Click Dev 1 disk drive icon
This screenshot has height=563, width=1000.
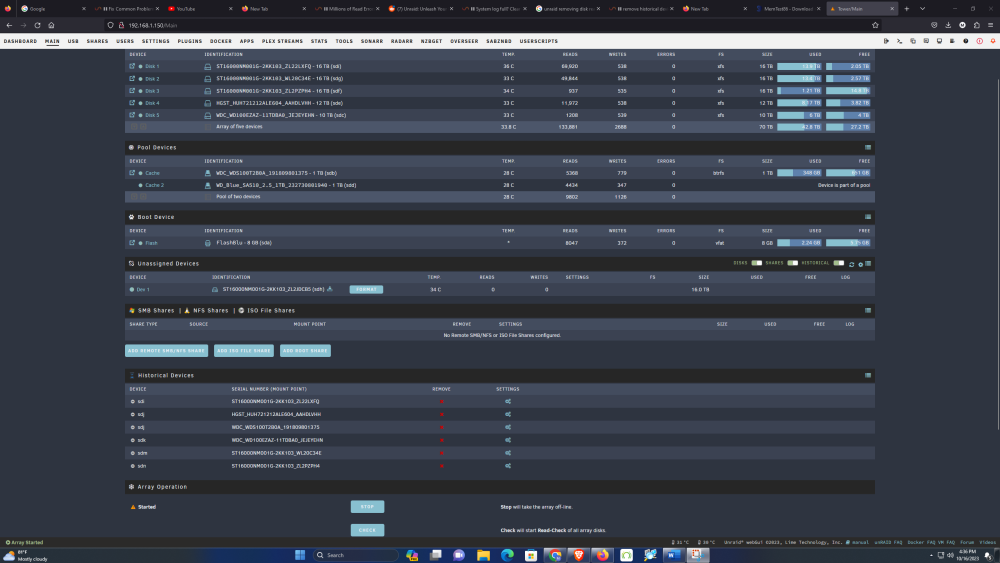(215, 289)
